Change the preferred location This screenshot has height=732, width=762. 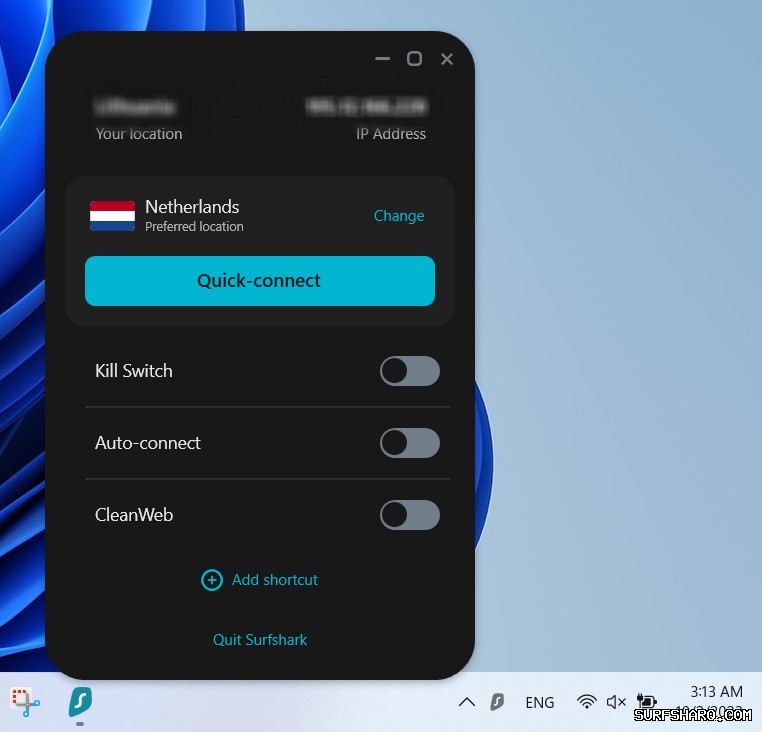tap(399, 215)
